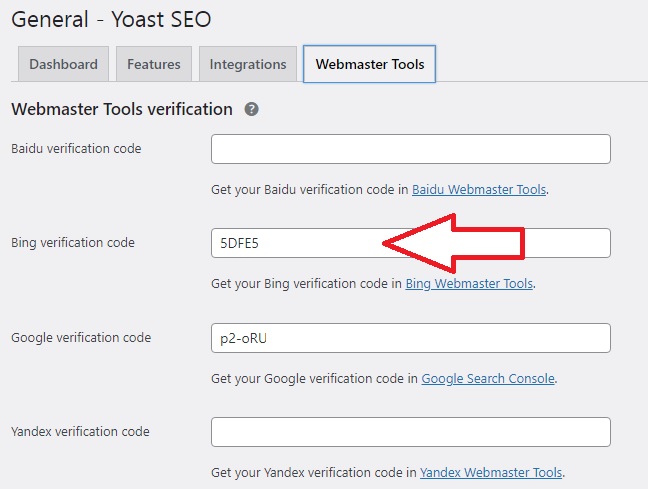The height and width of the screenshot is (489, 648).
Task: Focus the Yandex verification code input
Action: [411, 432]
